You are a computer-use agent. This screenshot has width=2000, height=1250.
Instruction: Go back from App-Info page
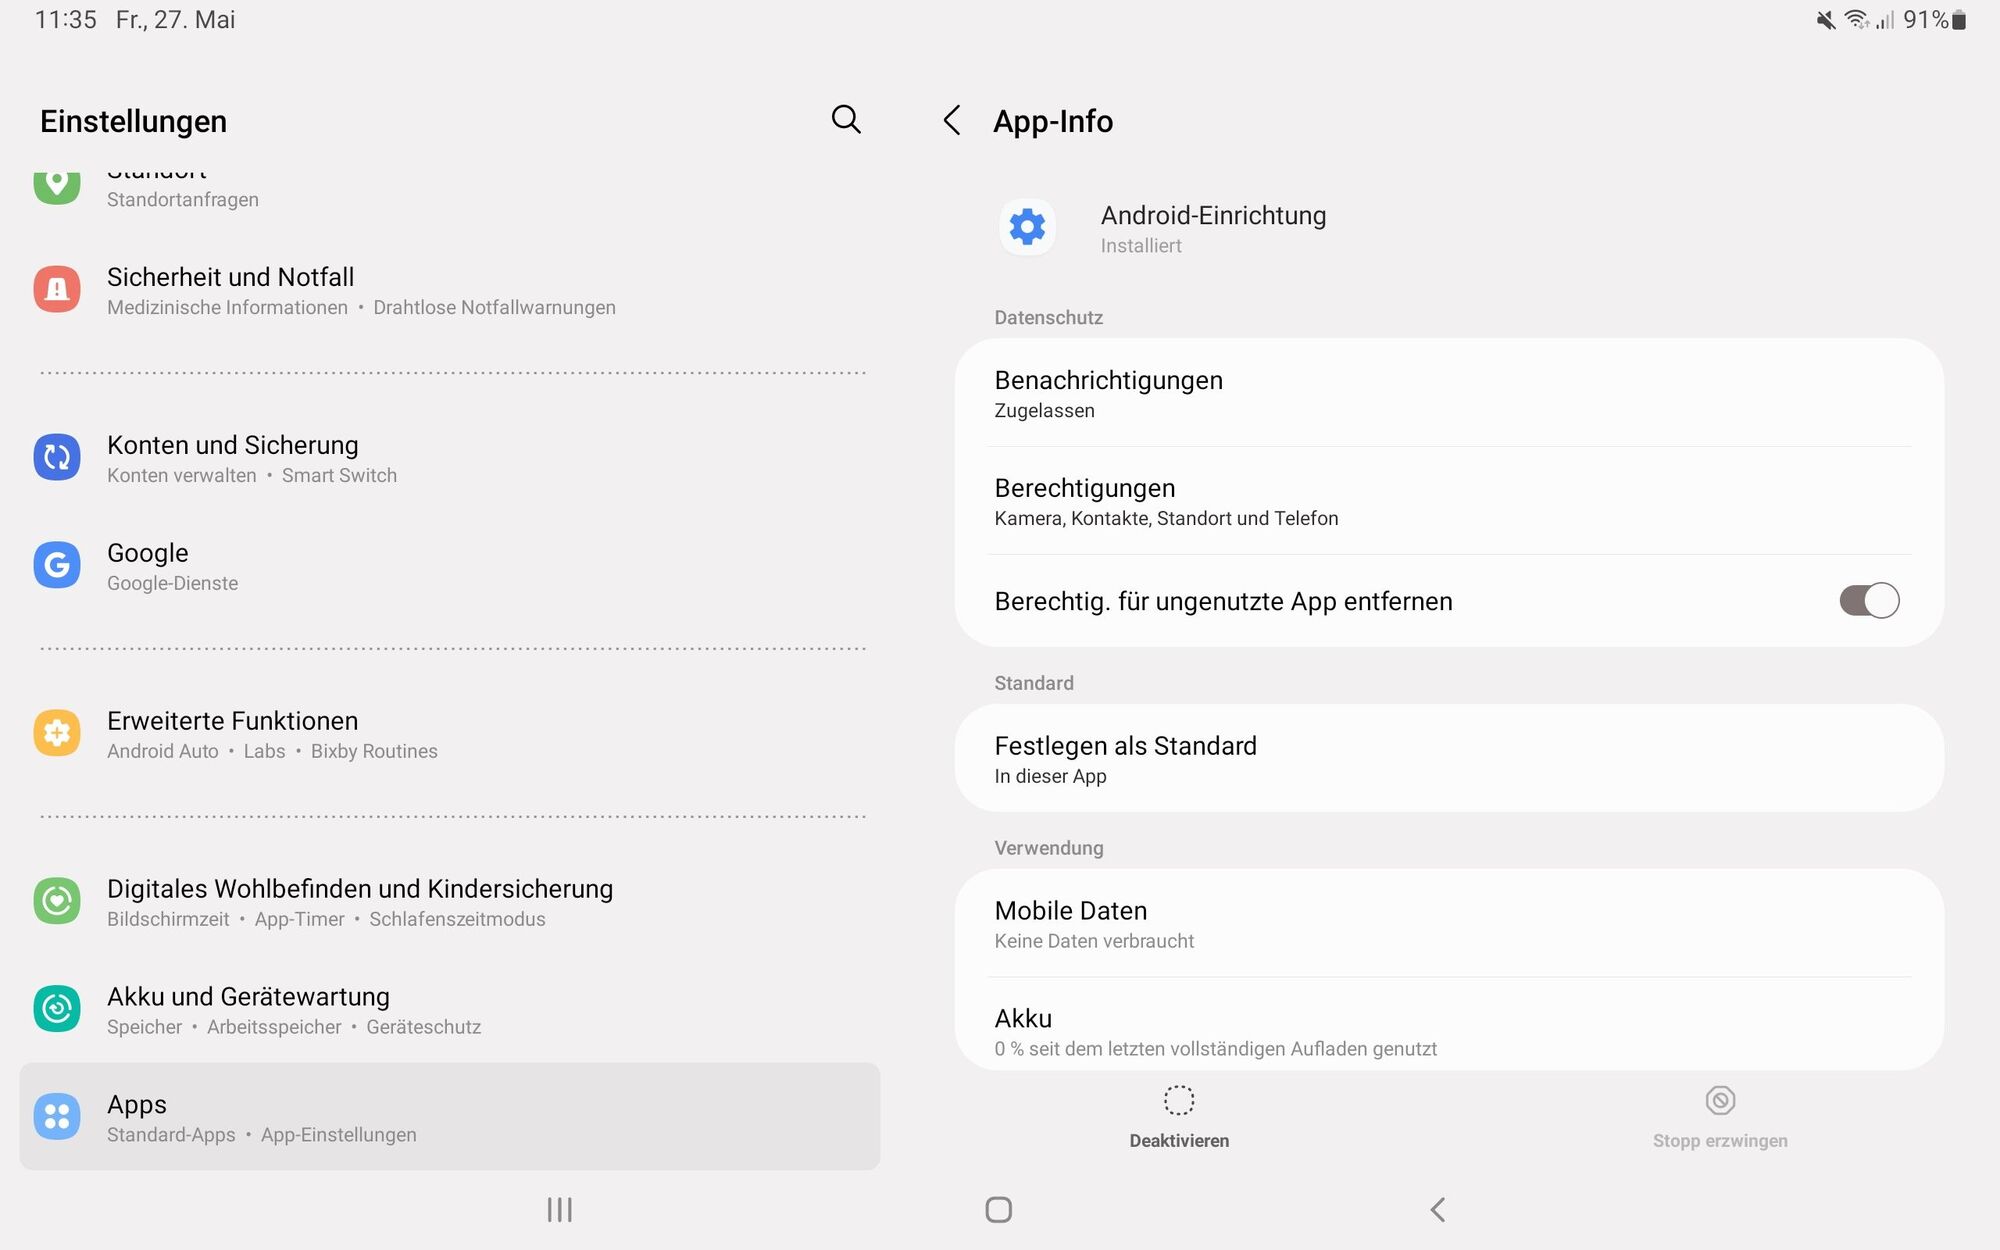(x=952, y=121)
